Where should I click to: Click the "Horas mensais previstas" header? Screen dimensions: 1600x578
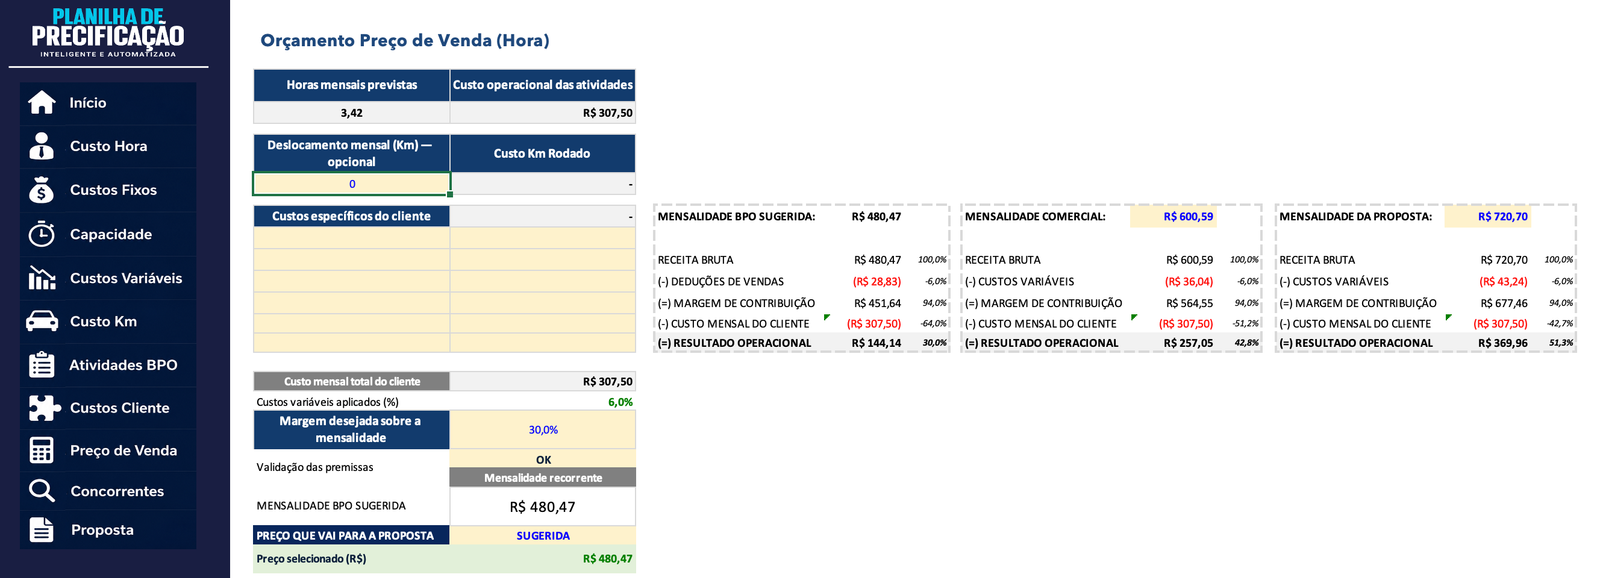(x=352, y=85)
